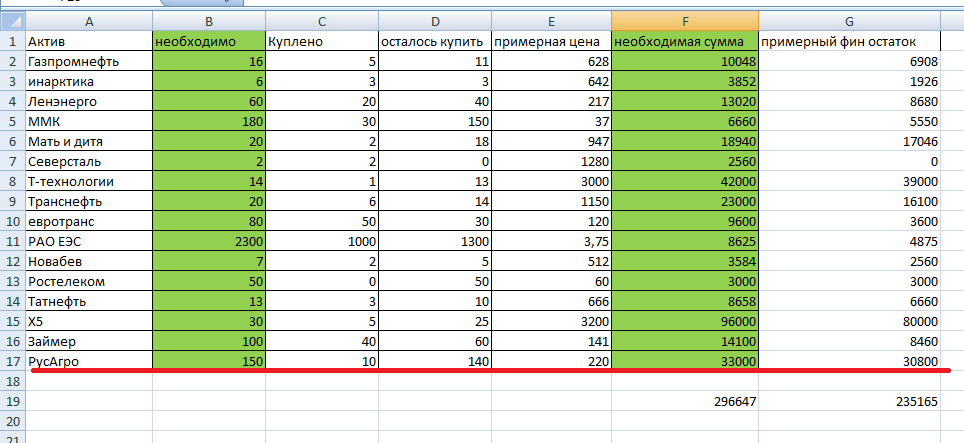This screenshot has width=964, height=443.
Task: Click the 'осталось купить' header cell
Action: [x=435, y=41]
